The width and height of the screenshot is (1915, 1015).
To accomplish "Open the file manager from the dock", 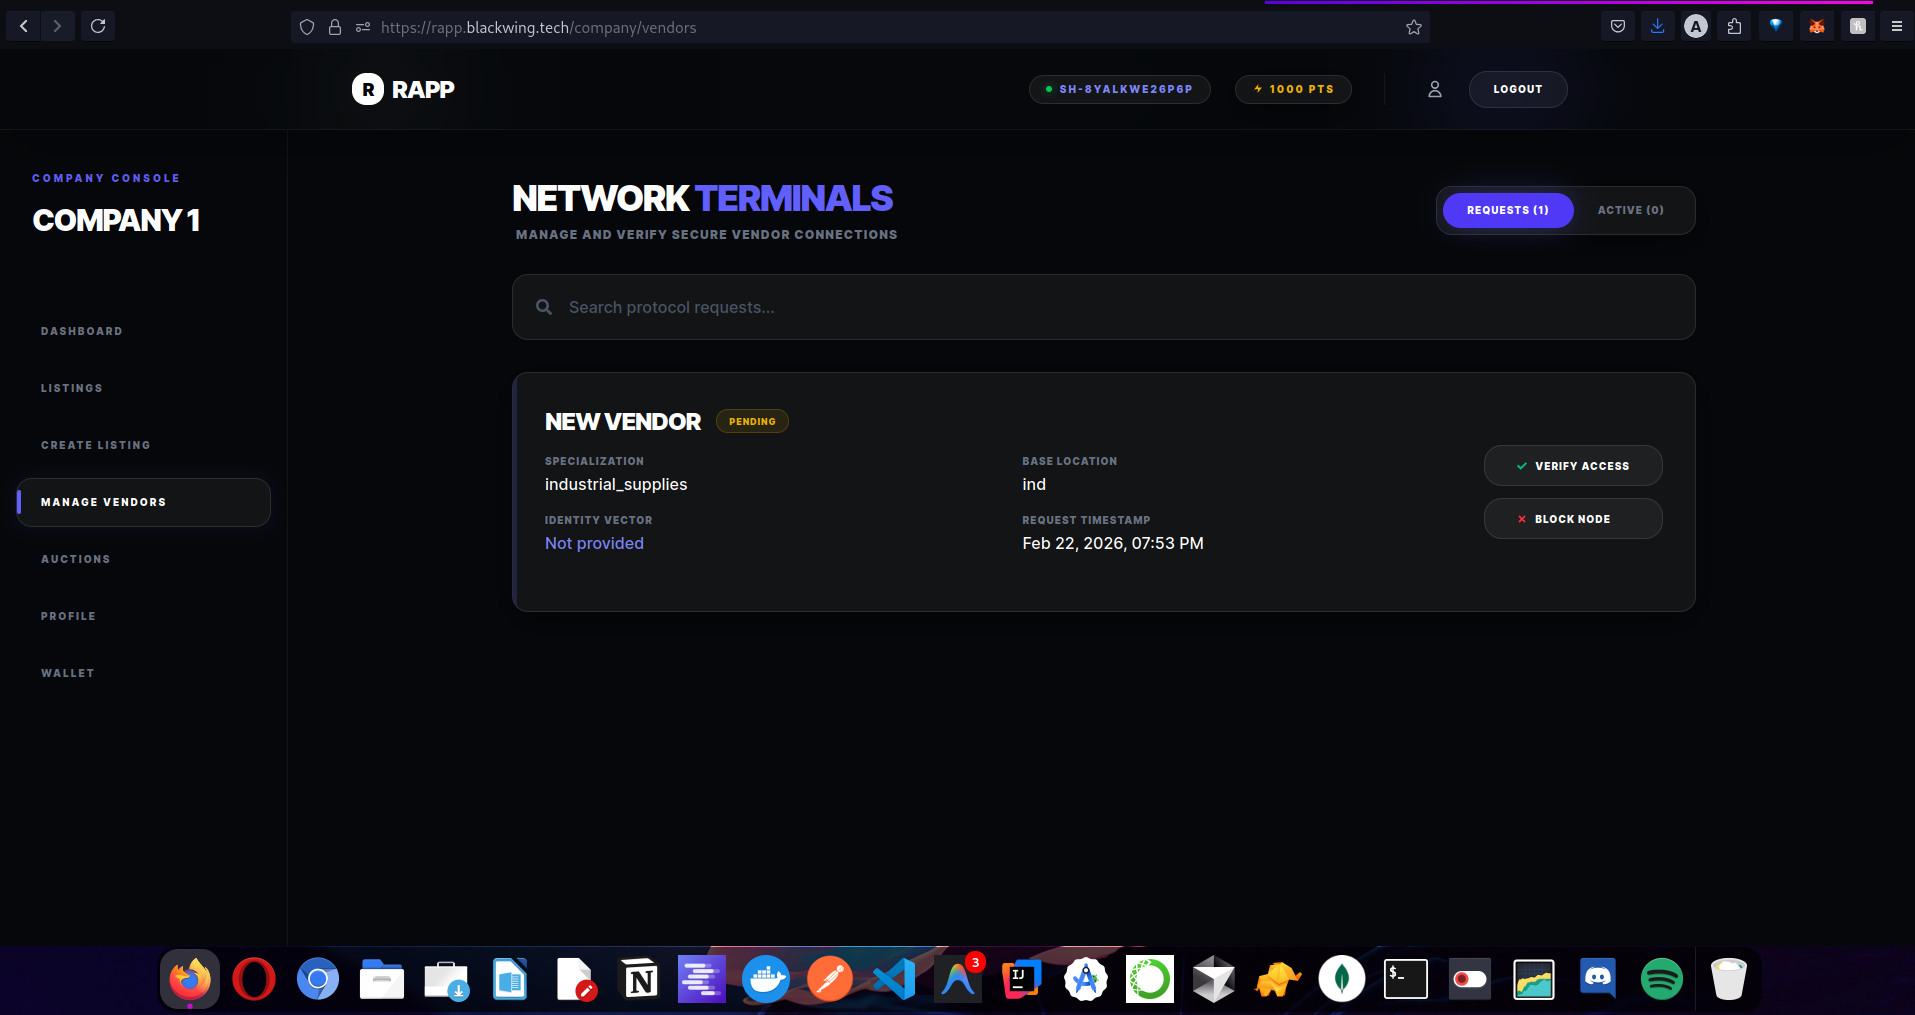I will click(382, 979).
